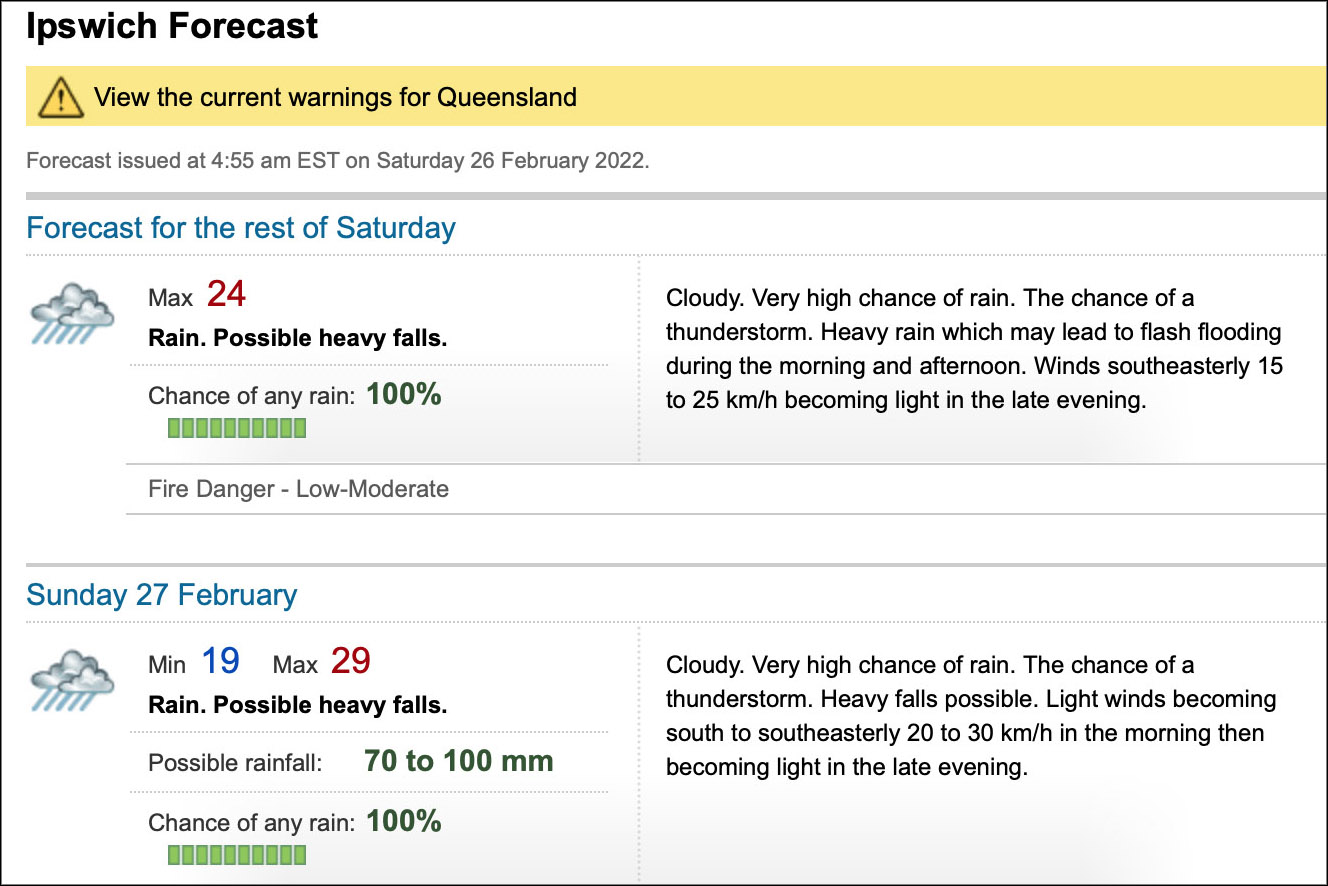1328x886 pixels.
Task: Click Sunday's 100% chance of rain value
Action: coord(403,822)
